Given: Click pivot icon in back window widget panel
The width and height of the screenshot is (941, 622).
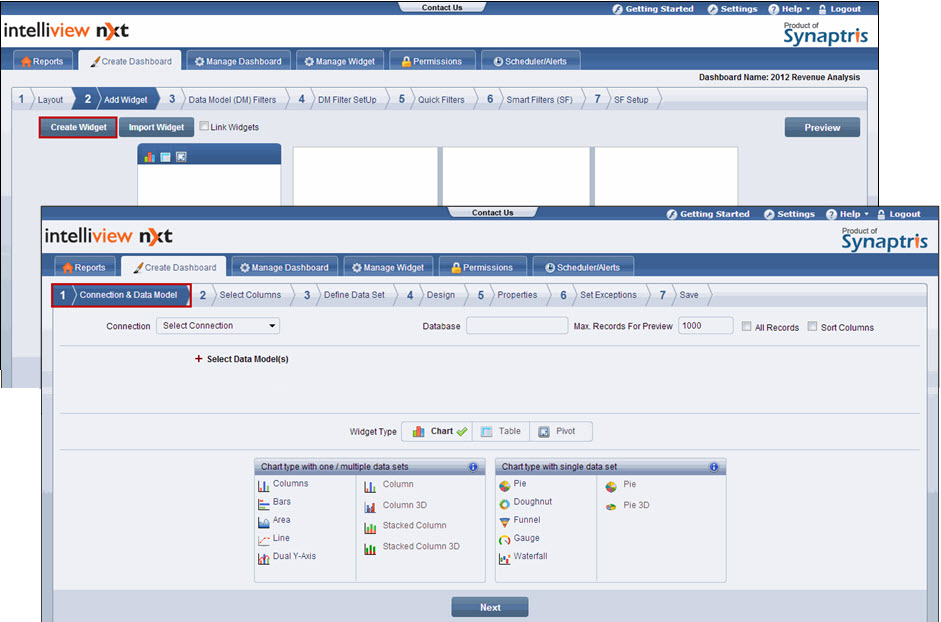Looking at the screenshot, I should click(181, 157).
